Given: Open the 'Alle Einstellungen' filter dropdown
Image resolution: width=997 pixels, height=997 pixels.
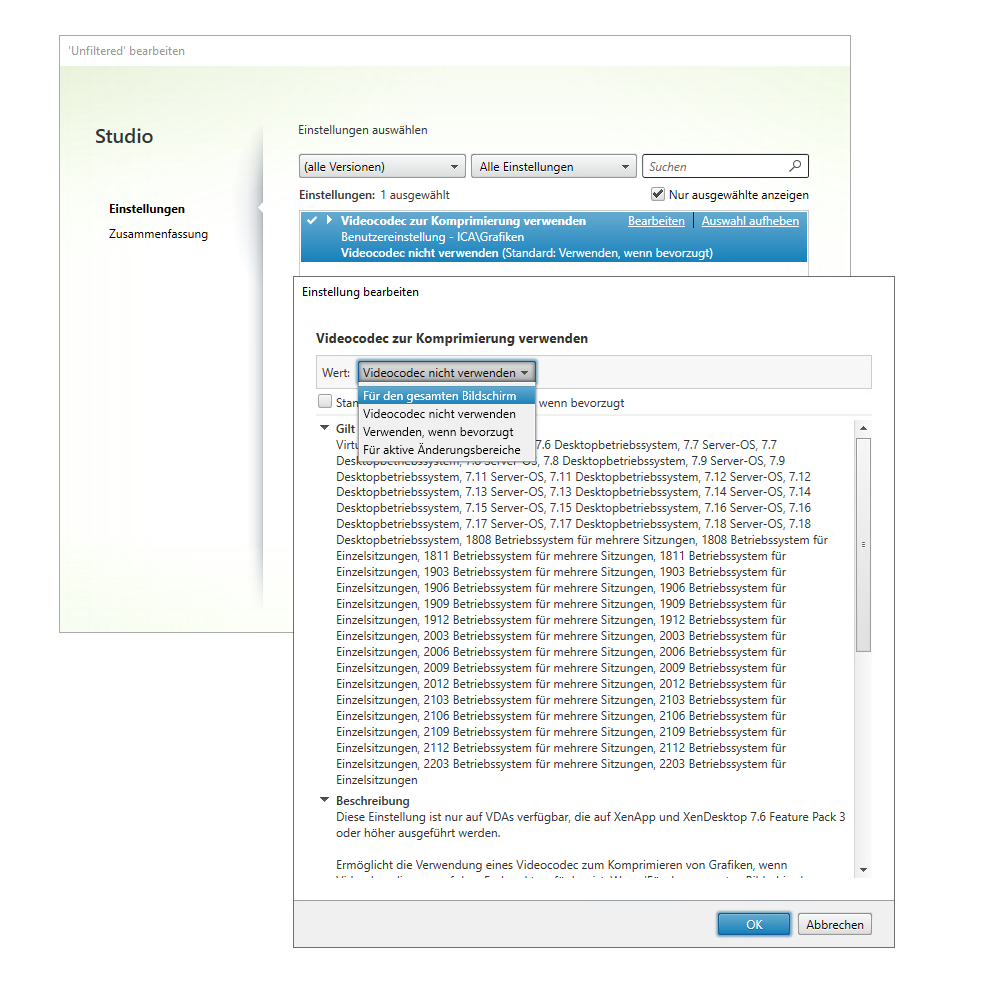Looking at the screenshot, I should 554,167.
